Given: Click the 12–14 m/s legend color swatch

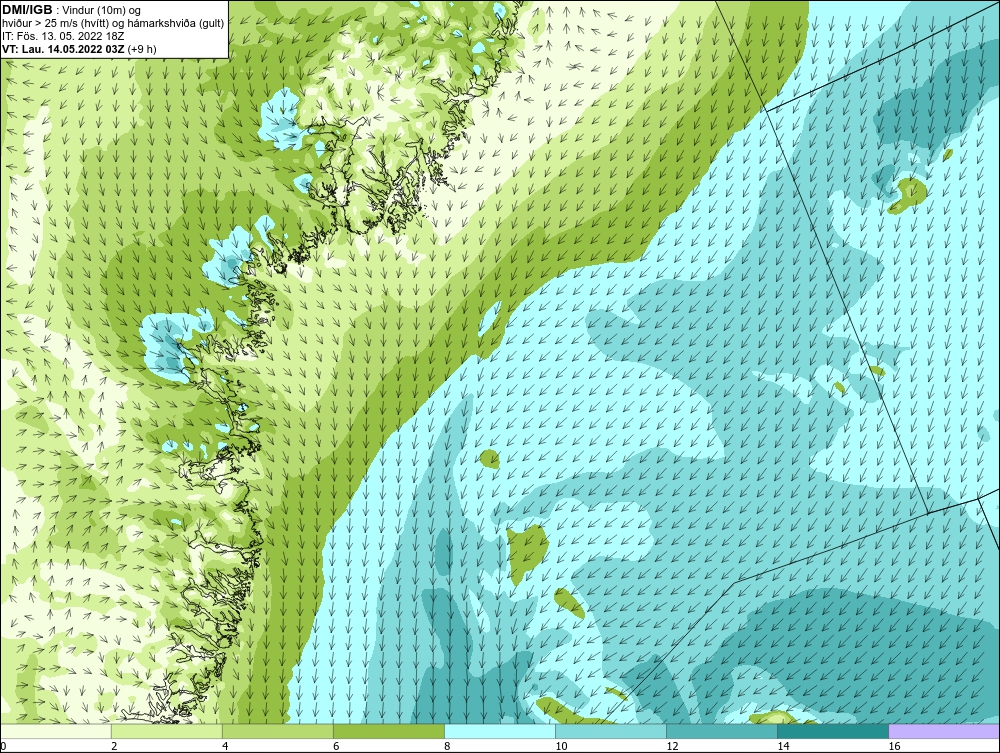Looking at the screenshot, I should pyautogui.click(x=722, y=731).
